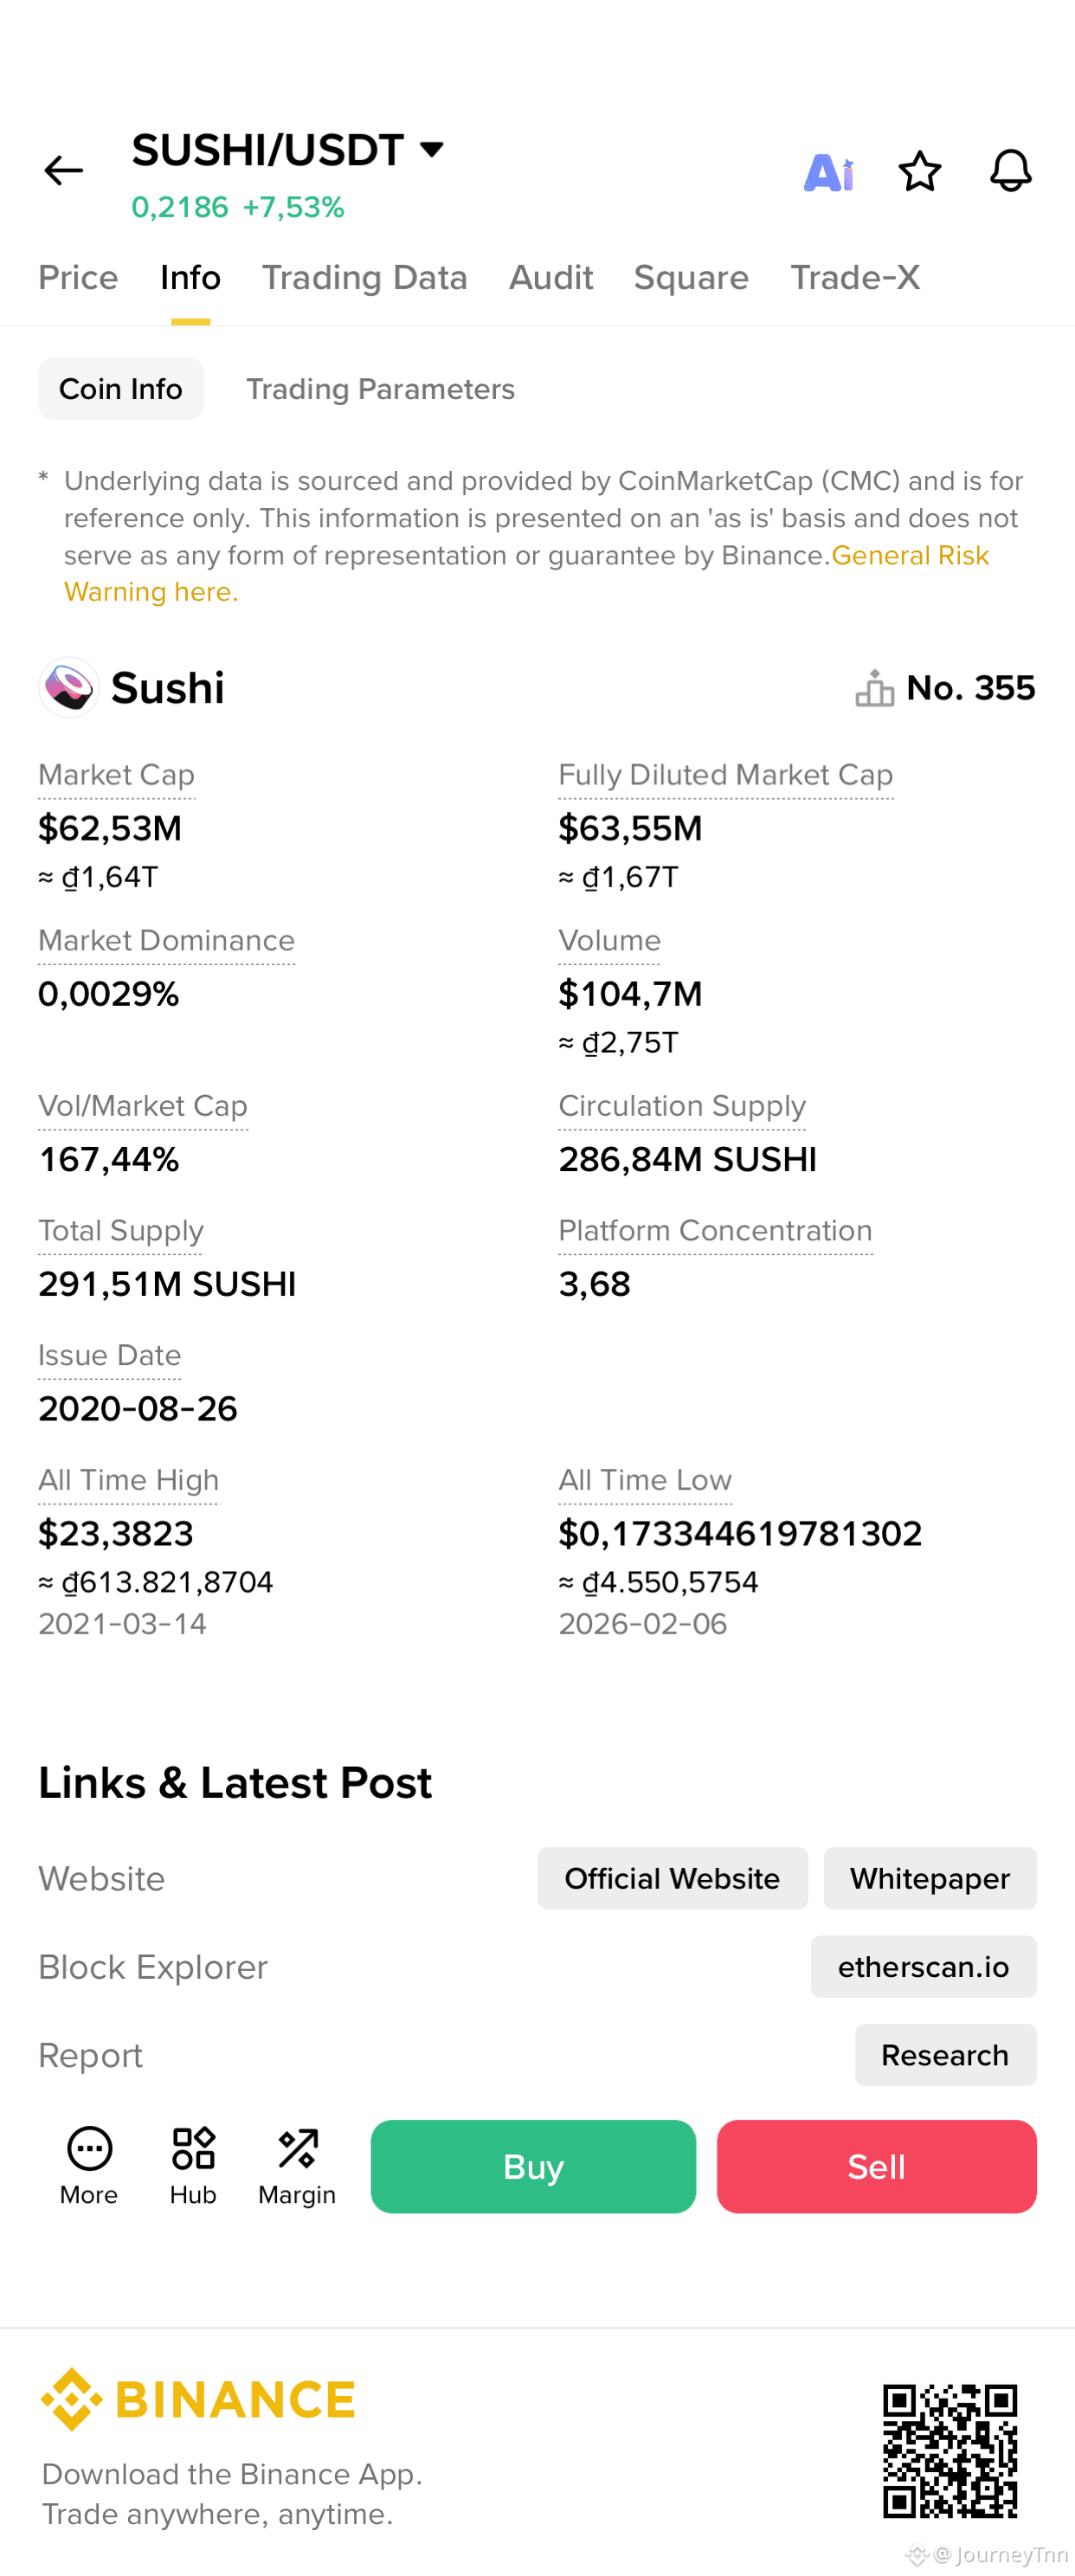
Task: Open the price alert bell icon
Action: click(1010, 171)
